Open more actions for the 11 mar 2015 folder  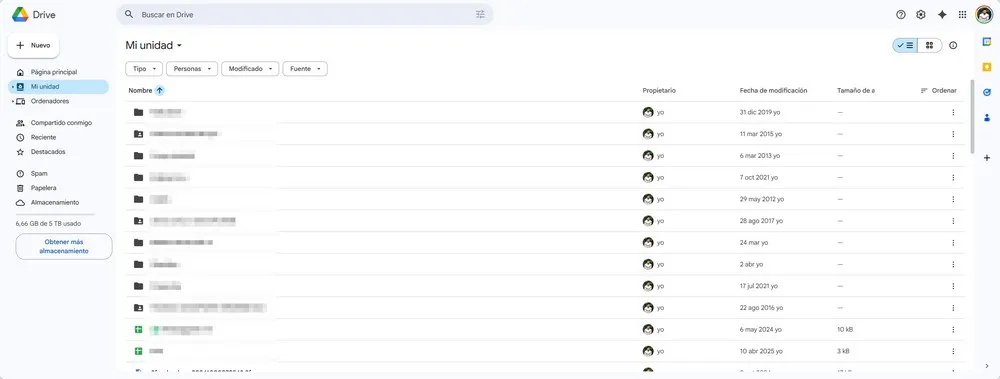pyautogui.click(x=953, y=134)
